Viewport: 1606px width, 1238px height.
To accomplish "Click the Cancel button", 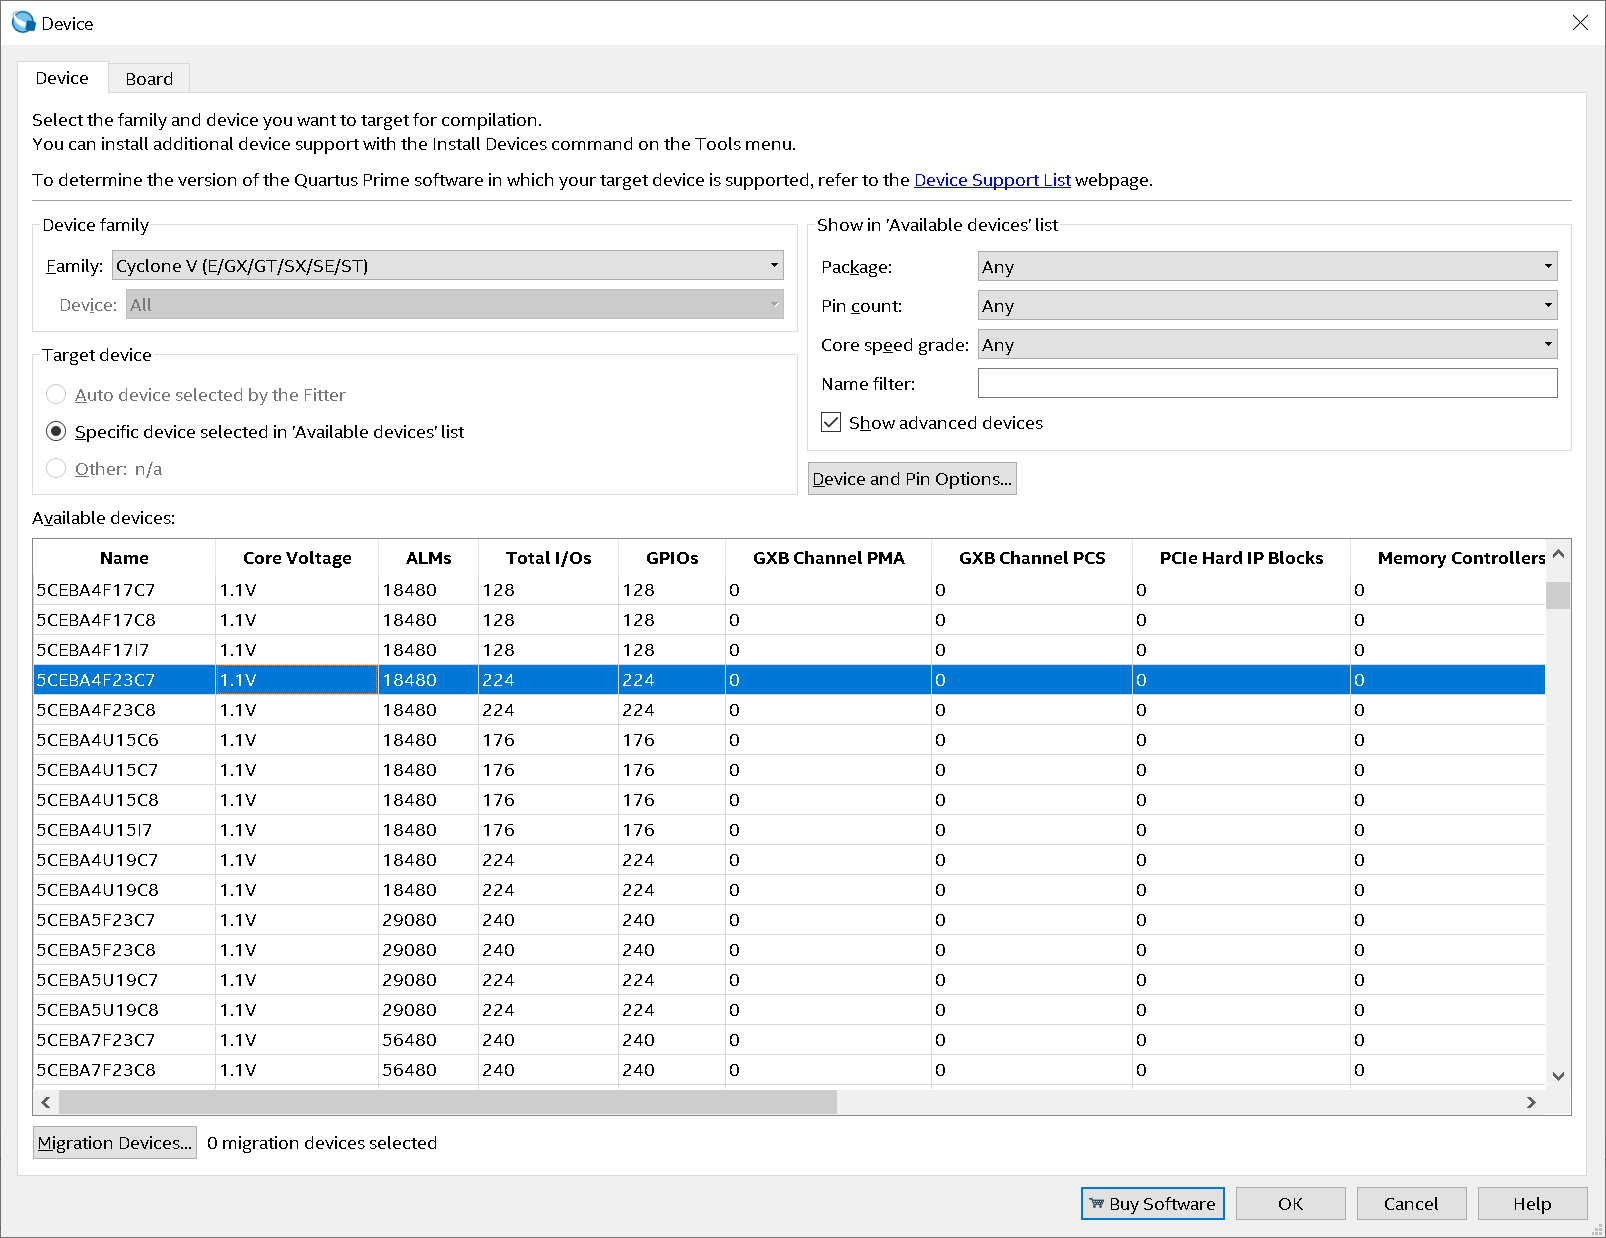I will (1411, 1204).
